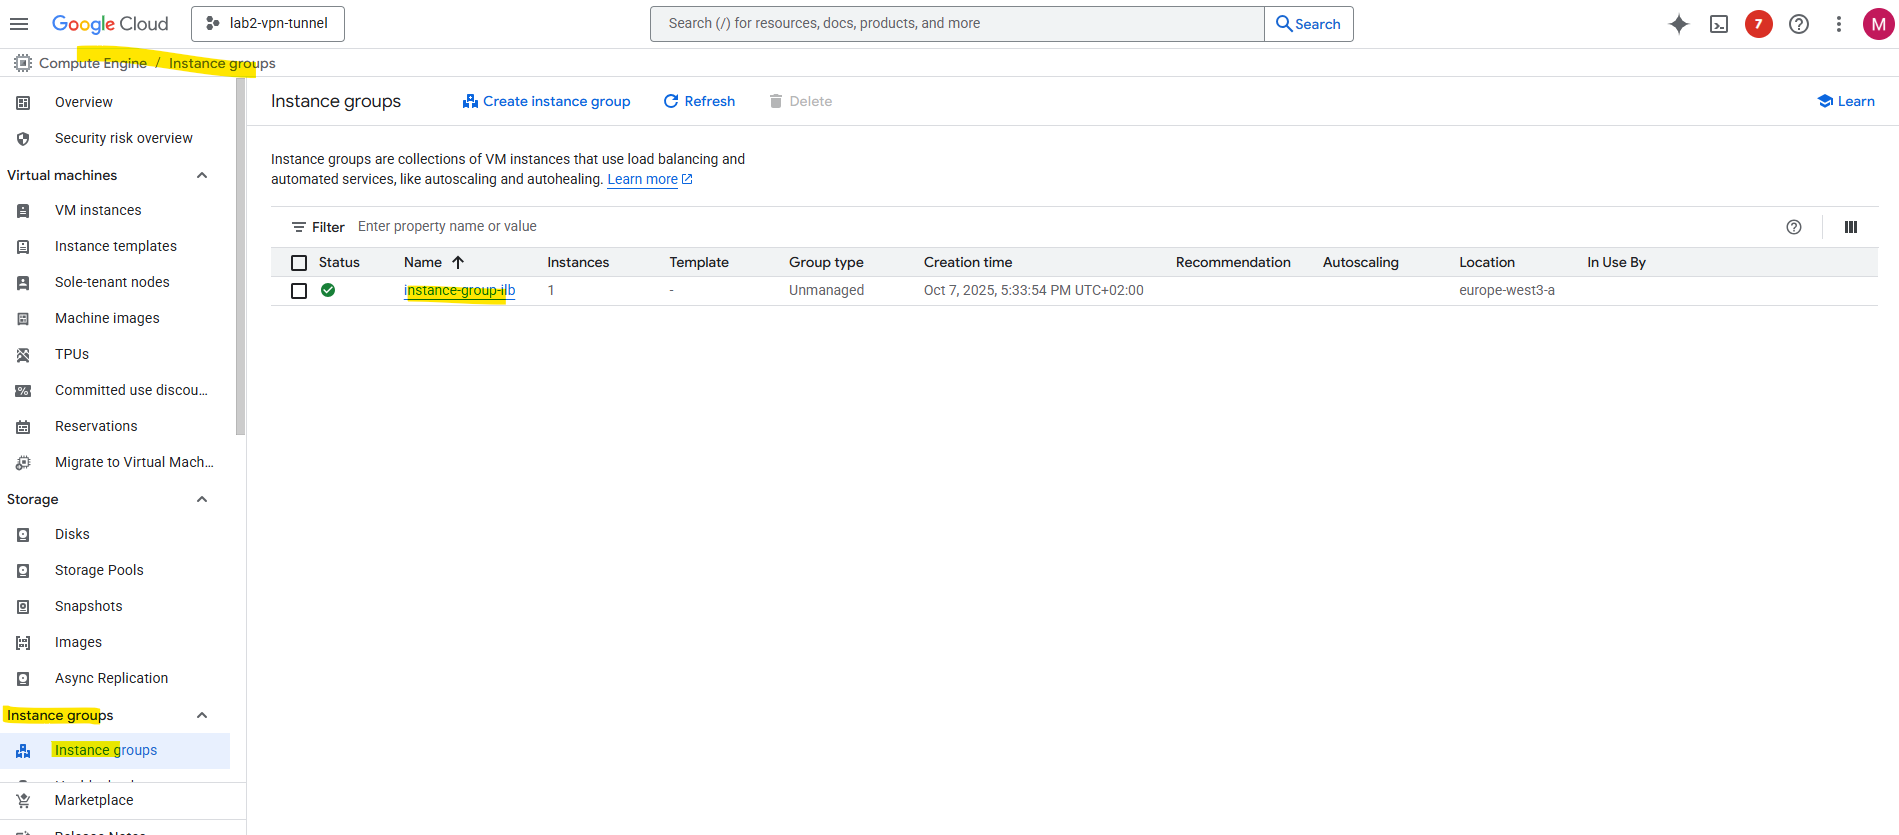
Task: Collapse the Virtual machines section
Action: 202,176
